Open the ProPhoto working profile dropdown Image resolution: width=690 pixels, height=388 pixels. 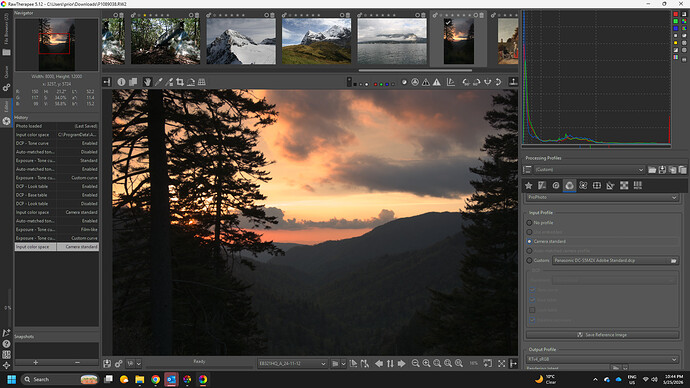pyautogui.click(x=602, y=198)
